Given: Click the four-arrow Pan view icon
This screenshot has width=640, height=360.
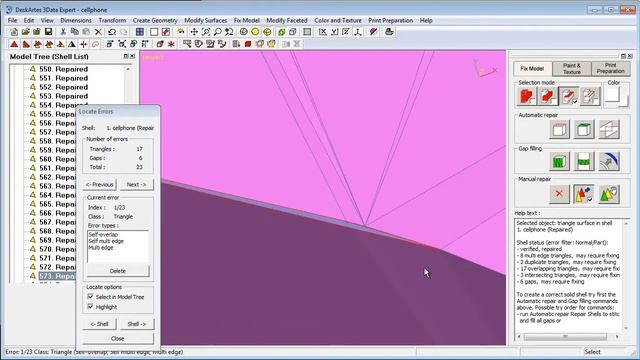Looking at the screenshot, I should [194, 32].
